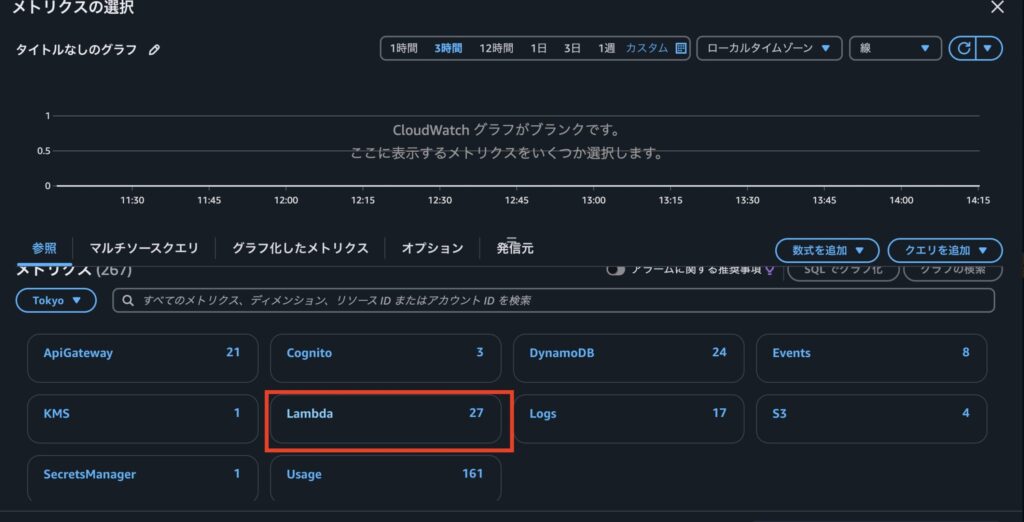This screenshot has width=1024, height=522.
Task: Close the metrics selection dialog
Action: click(x=997, y=7)
